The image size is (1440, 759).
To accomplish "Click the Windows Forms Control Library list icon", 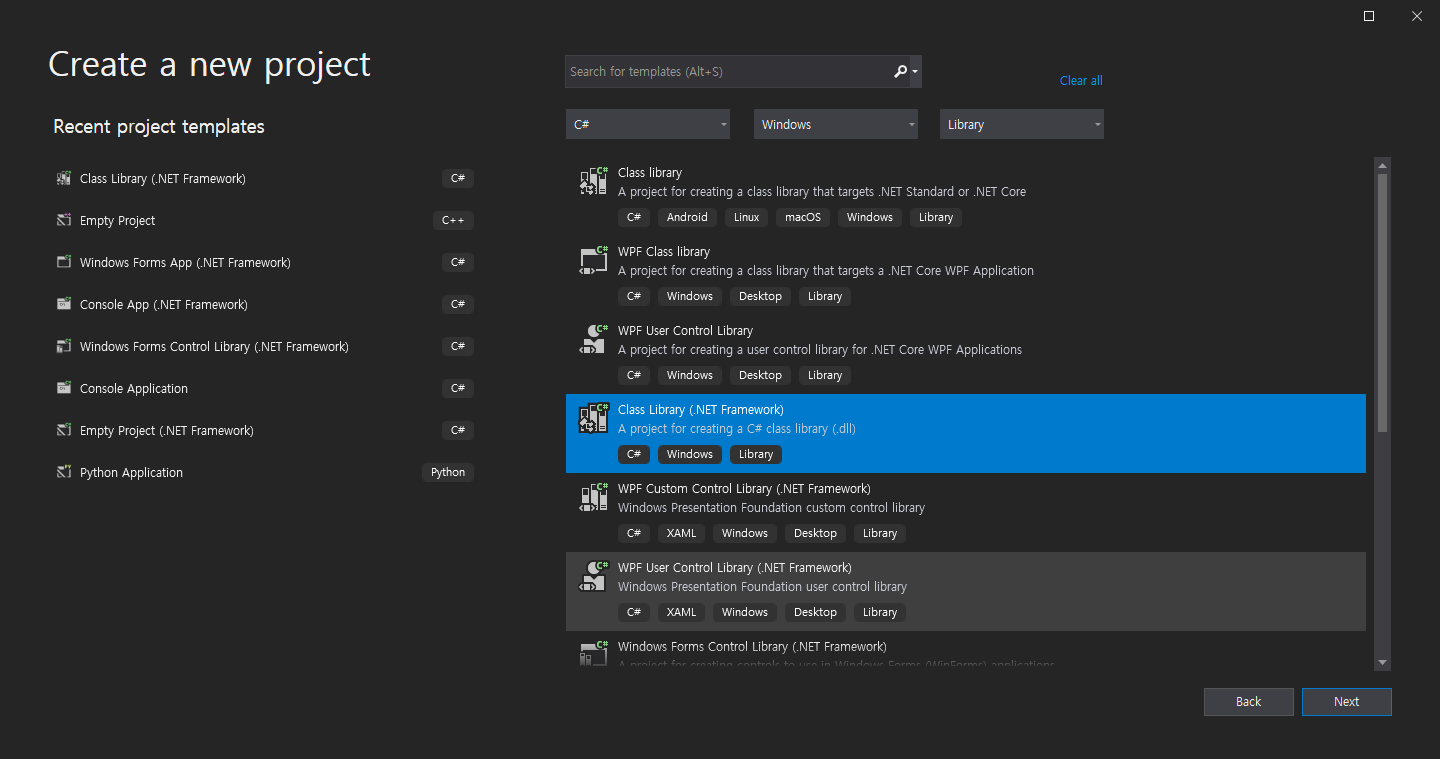I will point(594,653).
